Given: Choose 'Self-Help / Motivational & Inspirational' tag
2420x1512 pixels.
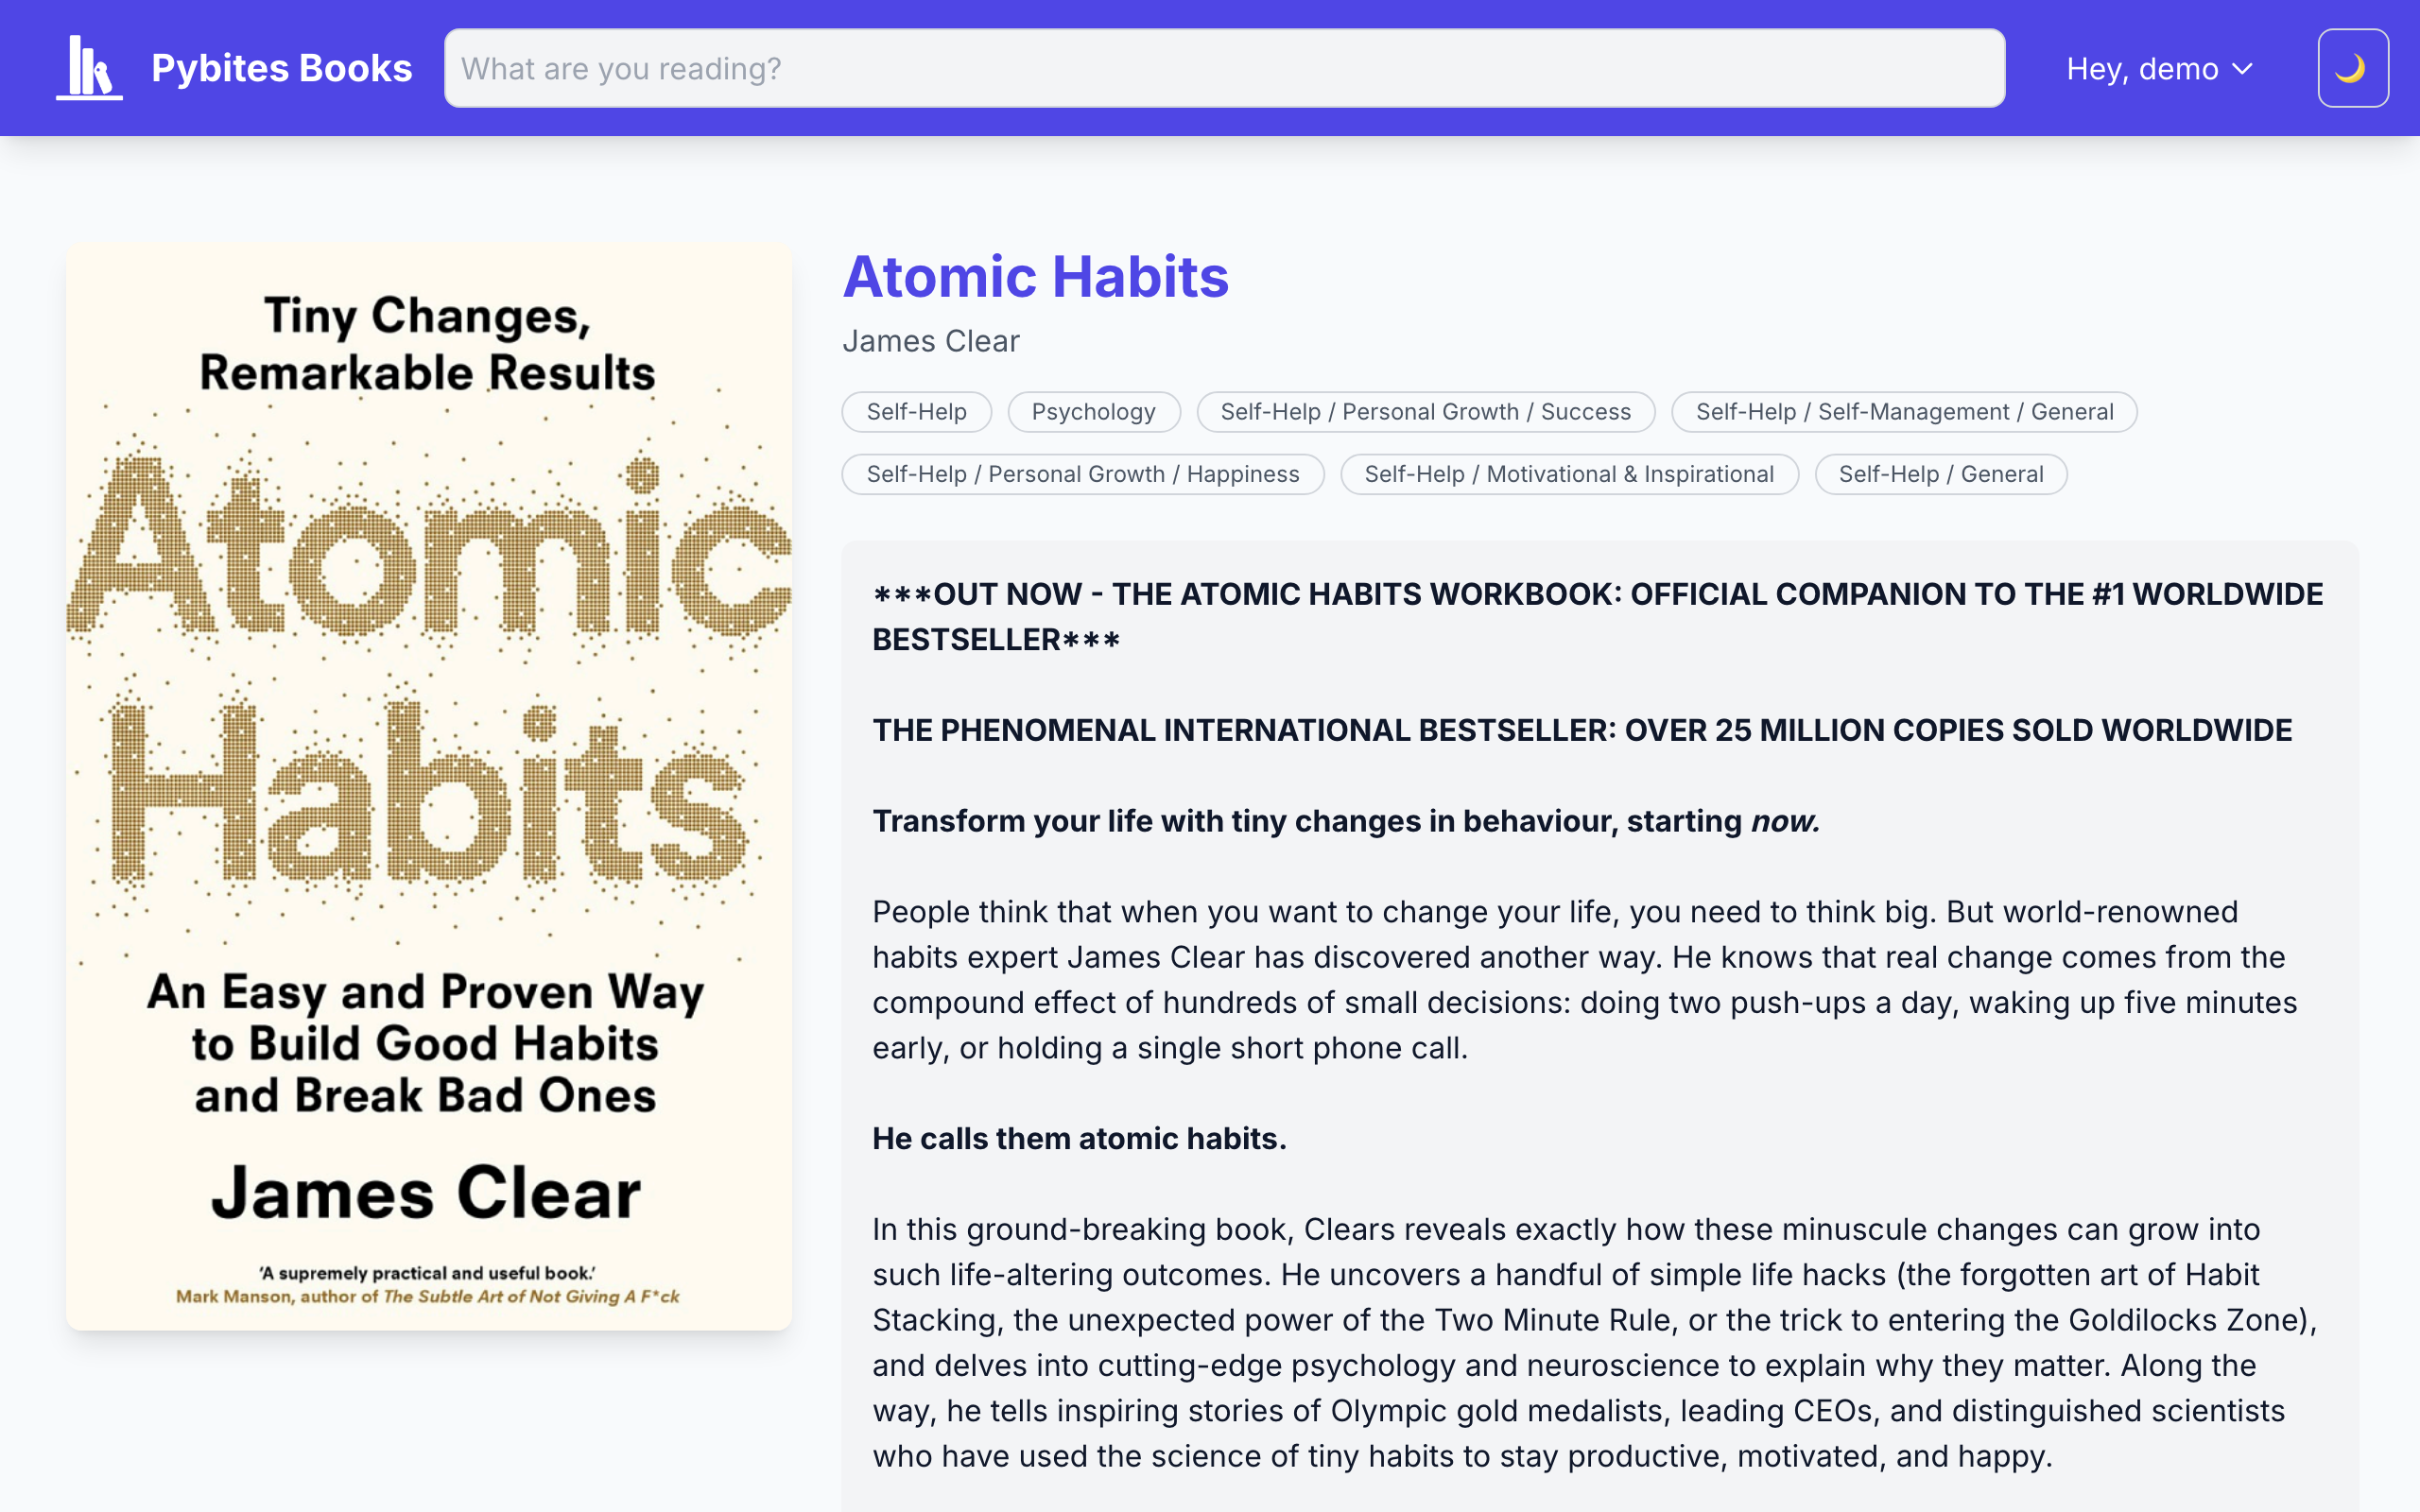Looking at the screenshot, I should (x=1568, y=474).
